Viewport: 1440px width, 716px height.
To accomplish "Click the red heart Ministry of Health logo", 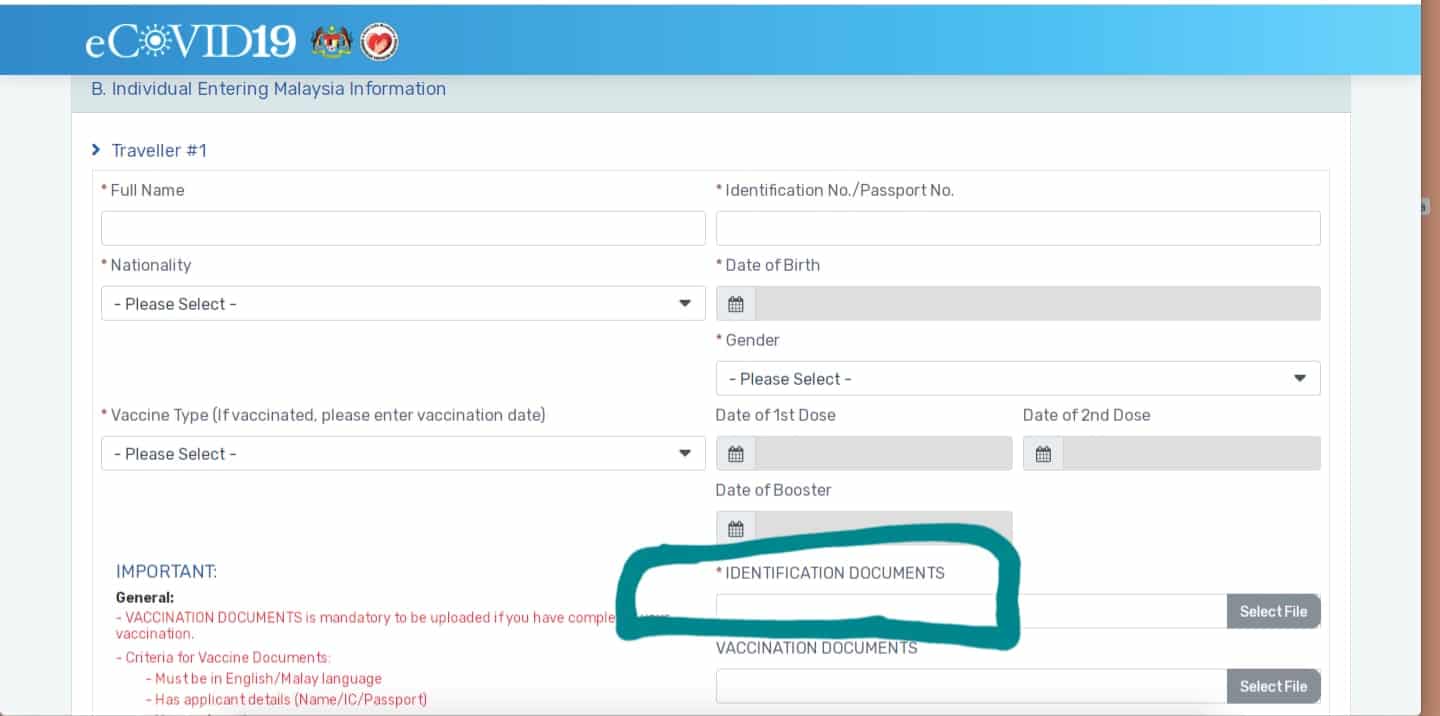I will pyautogui.click(x=379, y=42).
